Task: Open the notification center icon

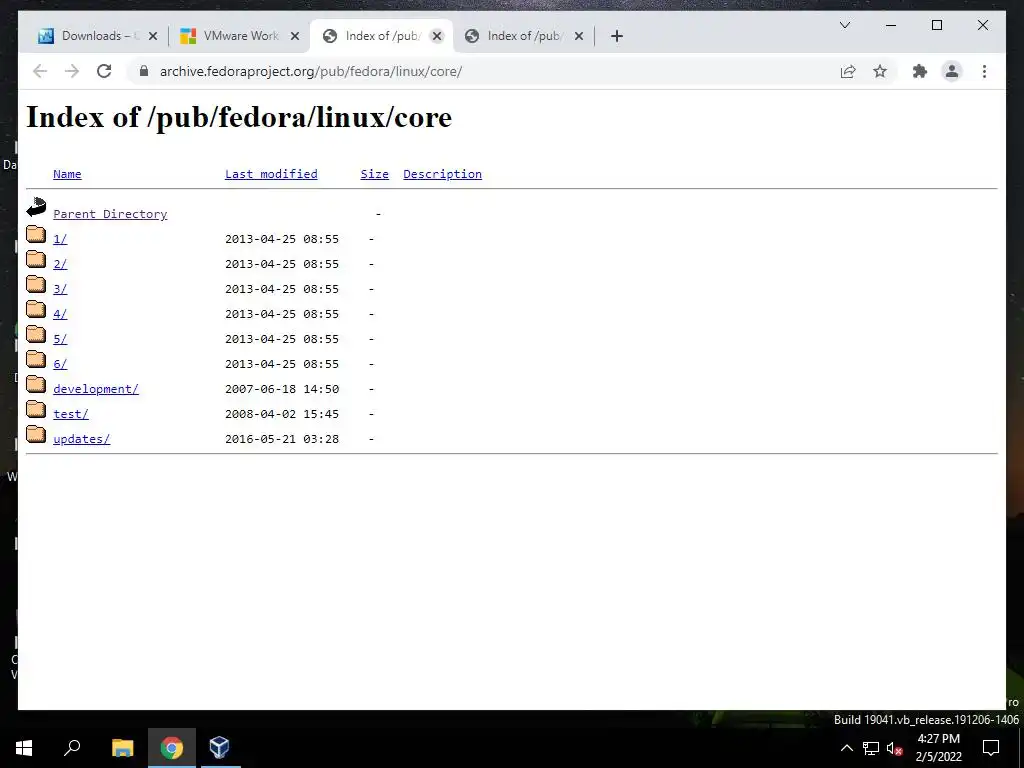Action: tap(991, 748)
